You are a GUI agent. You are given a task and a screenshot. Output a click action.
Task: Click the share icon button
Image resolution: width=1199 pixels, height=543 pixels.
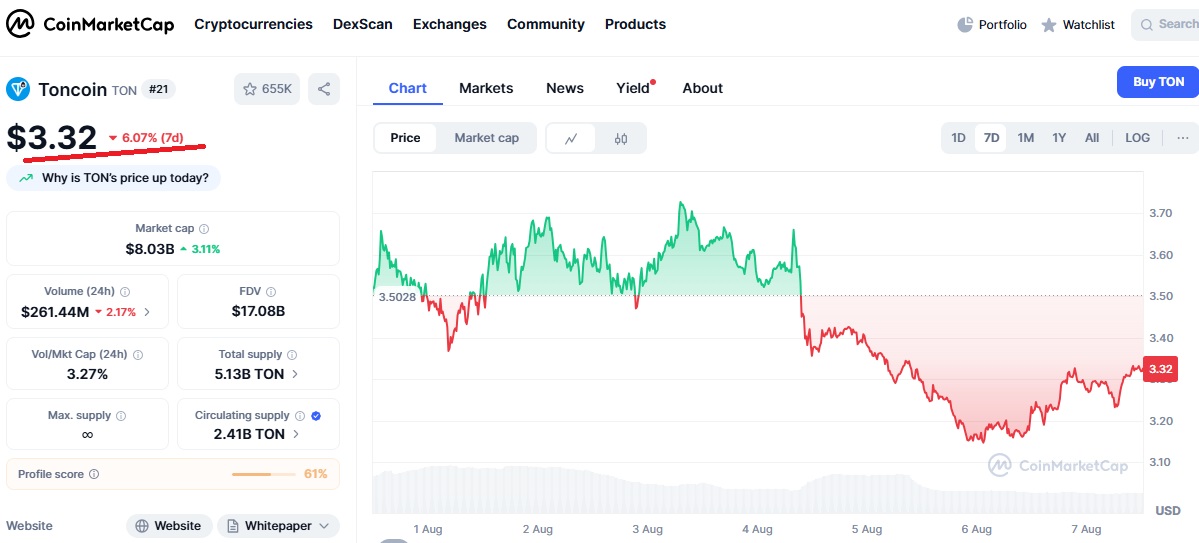tap(324, 89)
